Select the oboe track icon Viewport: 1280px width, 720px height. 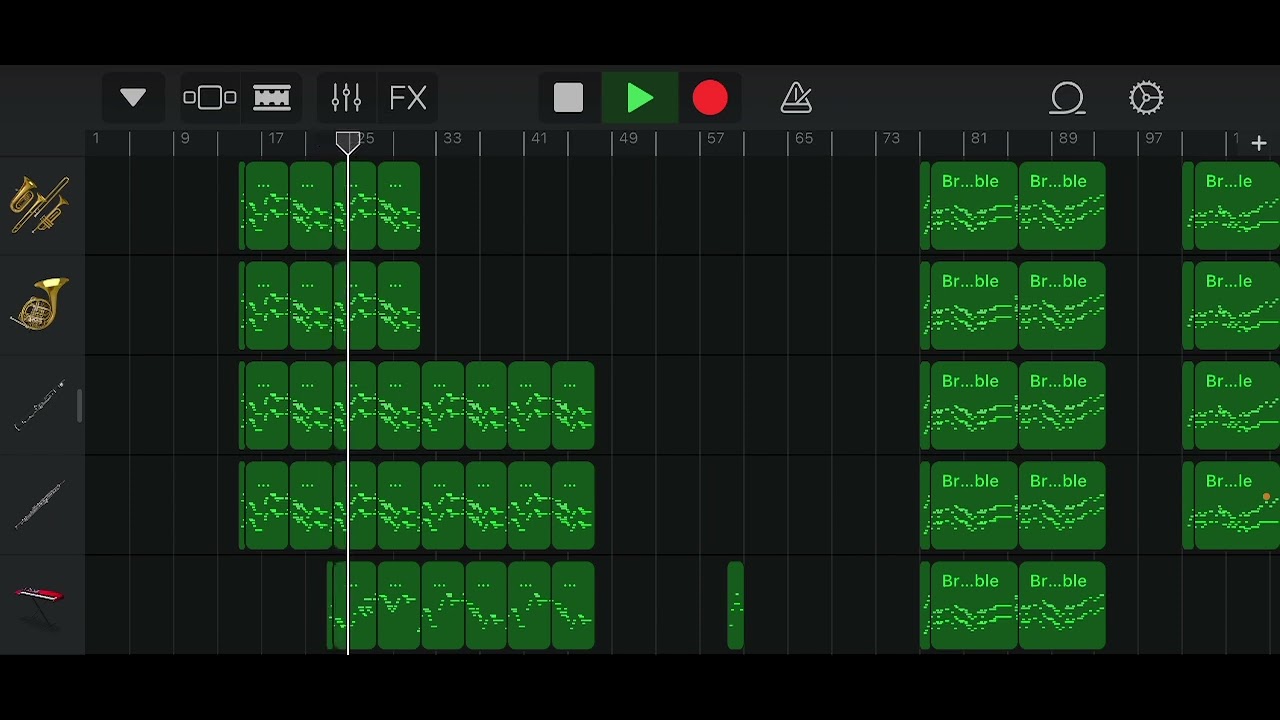pos(40,505)
